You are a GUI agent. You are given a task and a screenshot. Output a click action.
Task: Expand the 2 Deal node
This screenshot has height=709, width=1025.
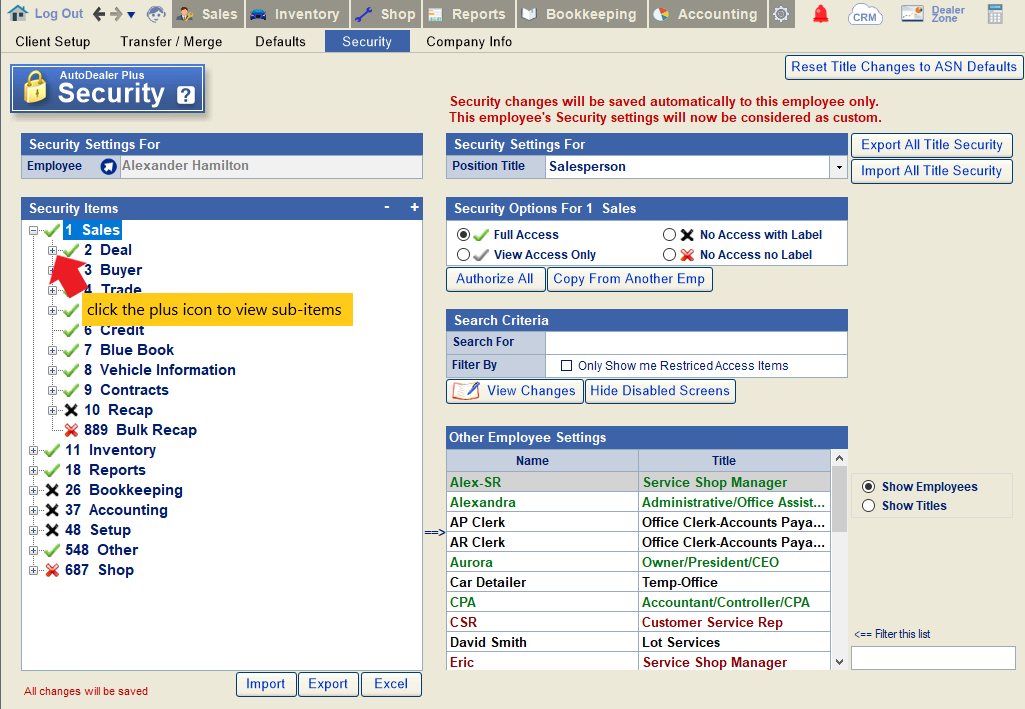tap(52, 250)
